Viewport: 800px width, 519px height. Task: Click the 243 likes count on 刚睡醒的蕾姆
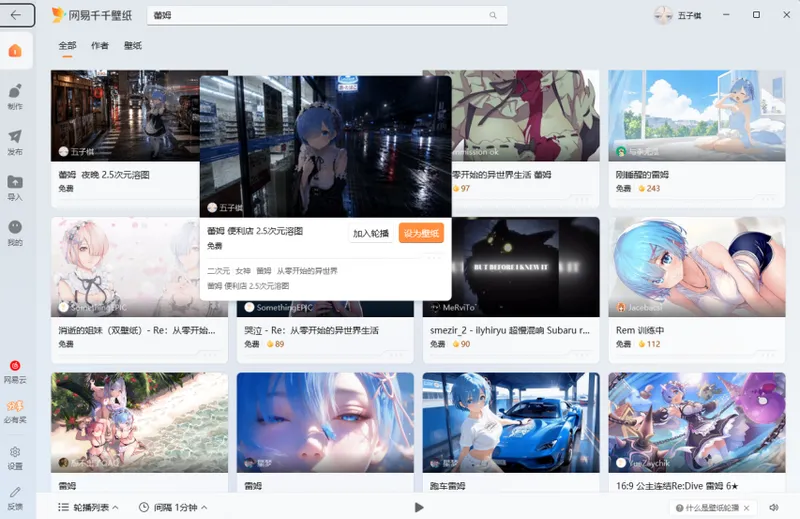click(x=649, y=188)
